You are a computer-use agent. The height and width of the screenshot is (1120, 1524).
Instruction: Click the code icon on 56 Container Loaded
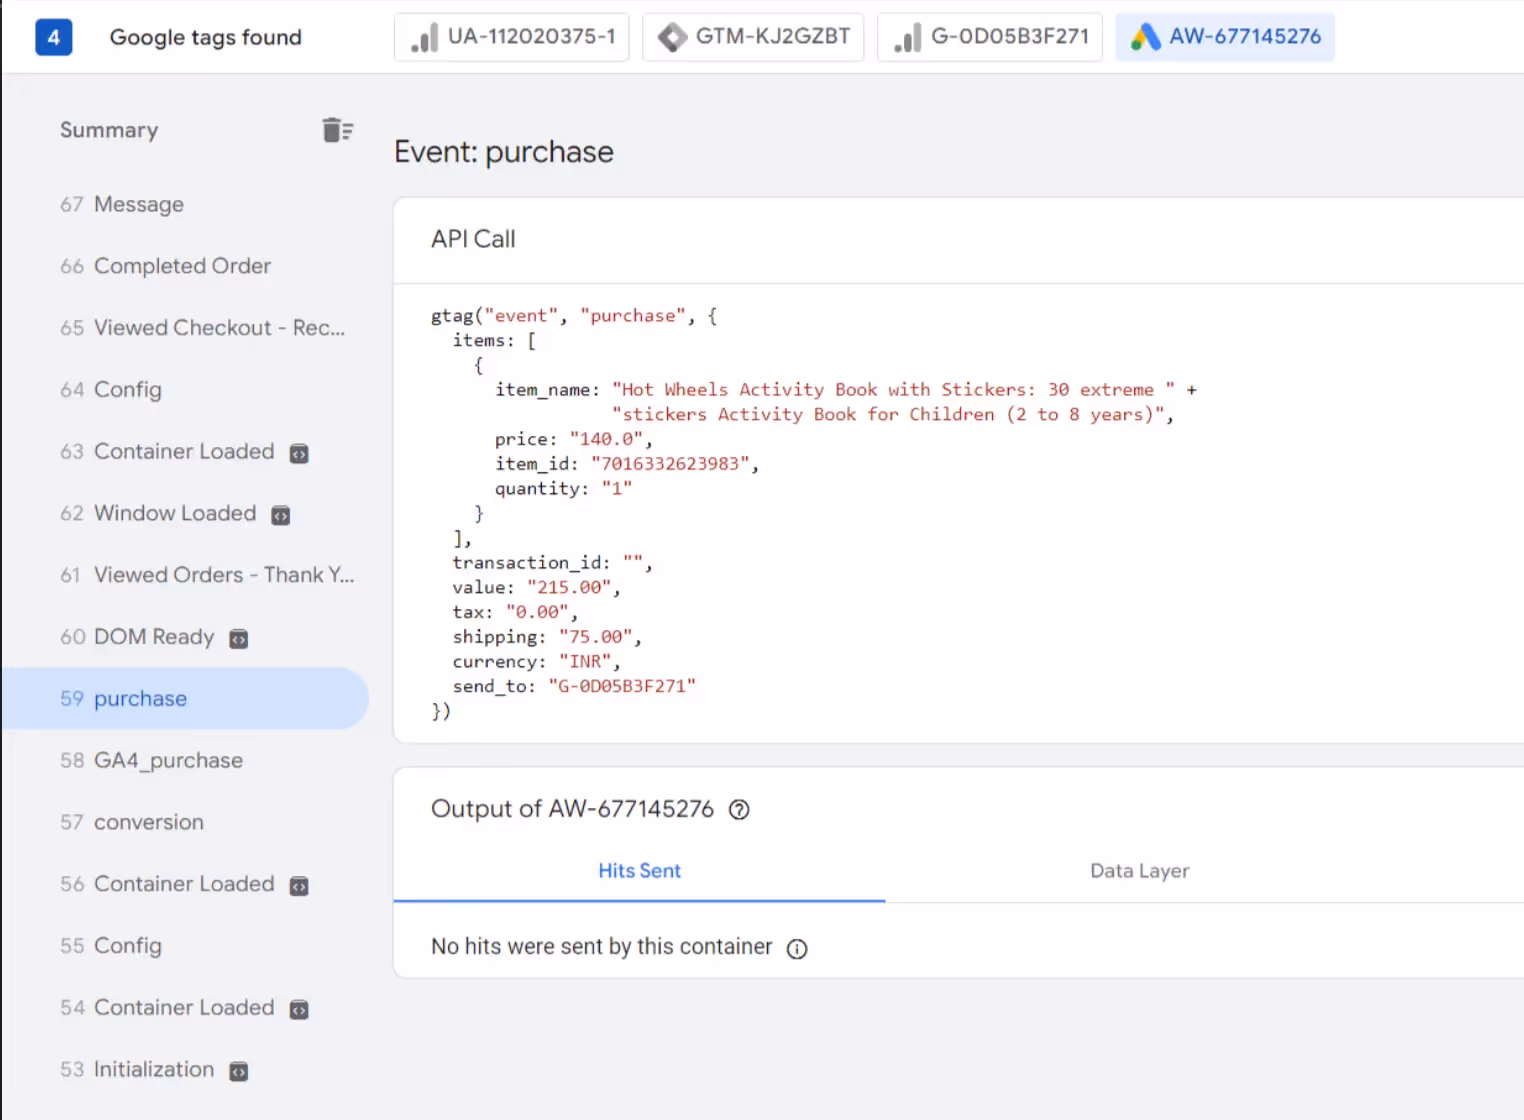(x=299, y=887)
